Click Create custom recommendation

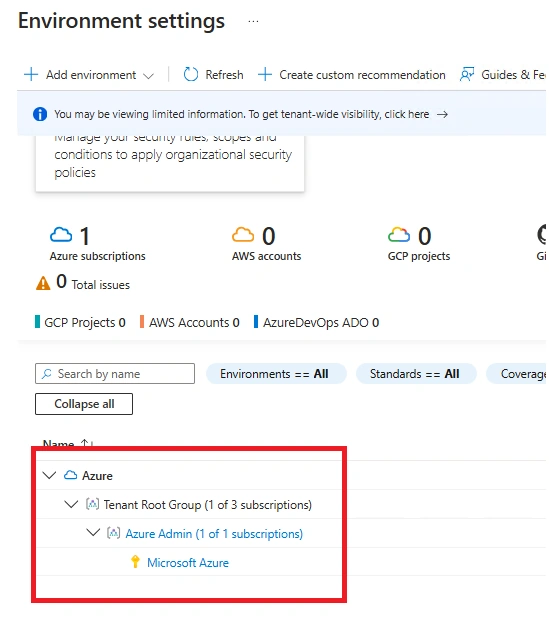coord(352,74)
